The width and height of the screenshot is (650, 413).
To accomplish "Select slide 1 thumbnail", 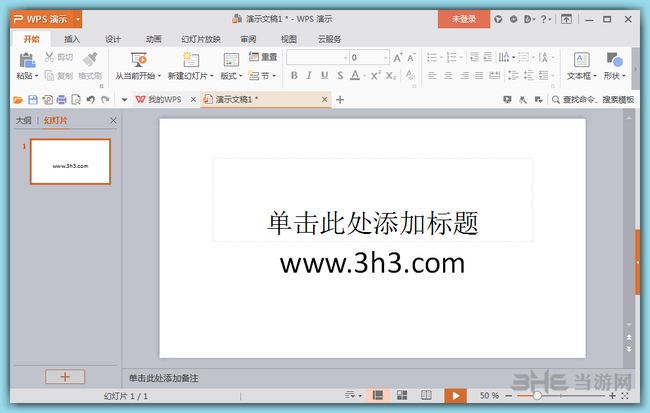I will tap(70, 162).
